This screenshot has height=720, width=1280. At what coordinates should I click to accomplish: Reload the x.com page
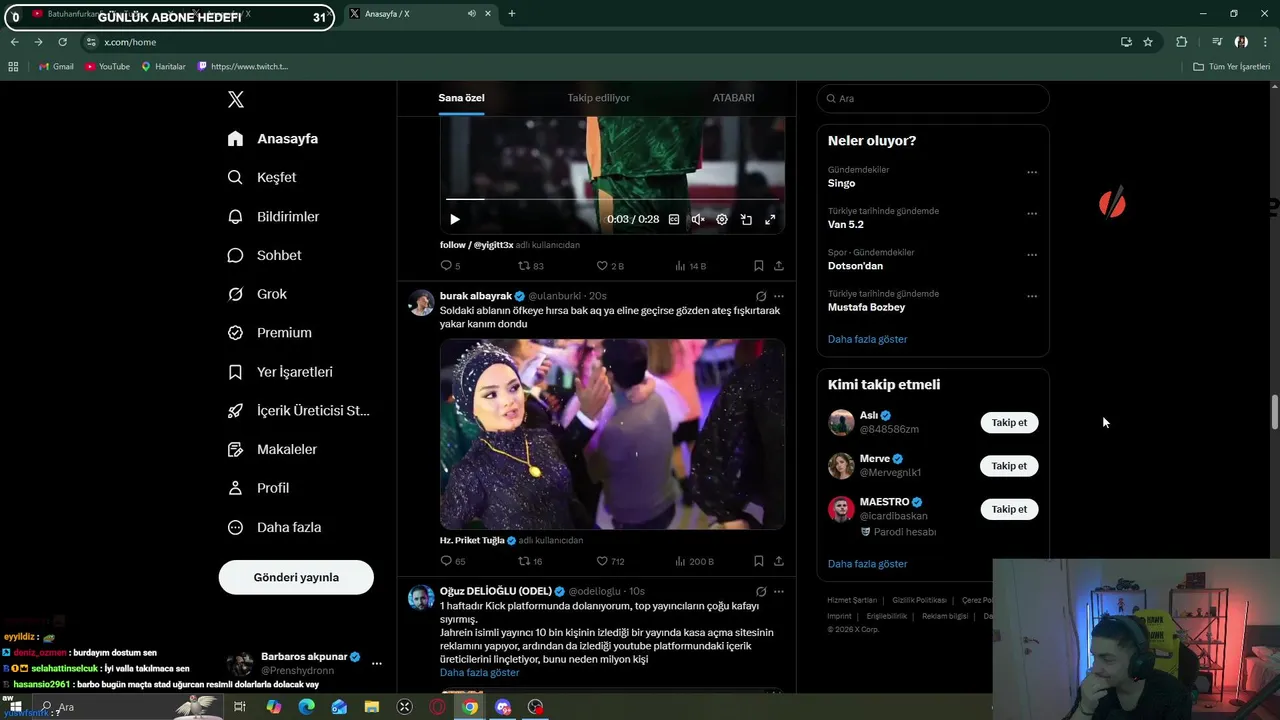point(62,42)
